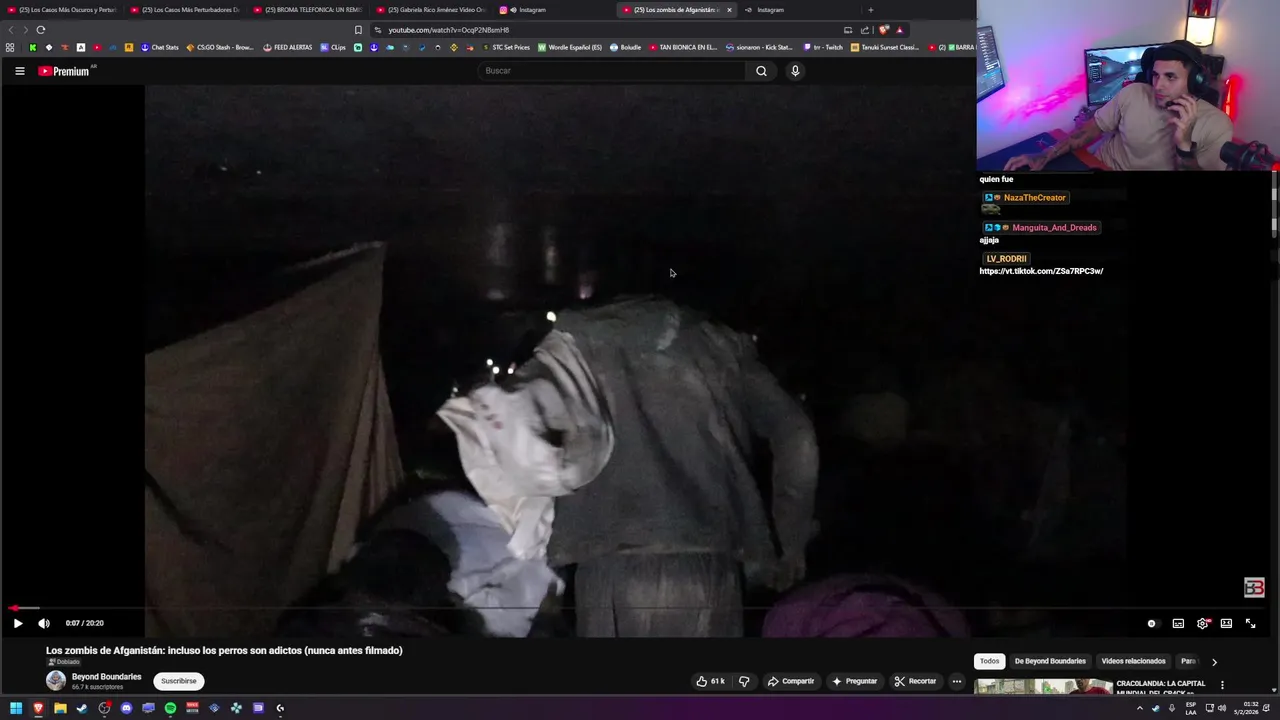Screen dimensions: 1280x720
Task: Open the Brave Shields lion icon
Action: [883, 30]
